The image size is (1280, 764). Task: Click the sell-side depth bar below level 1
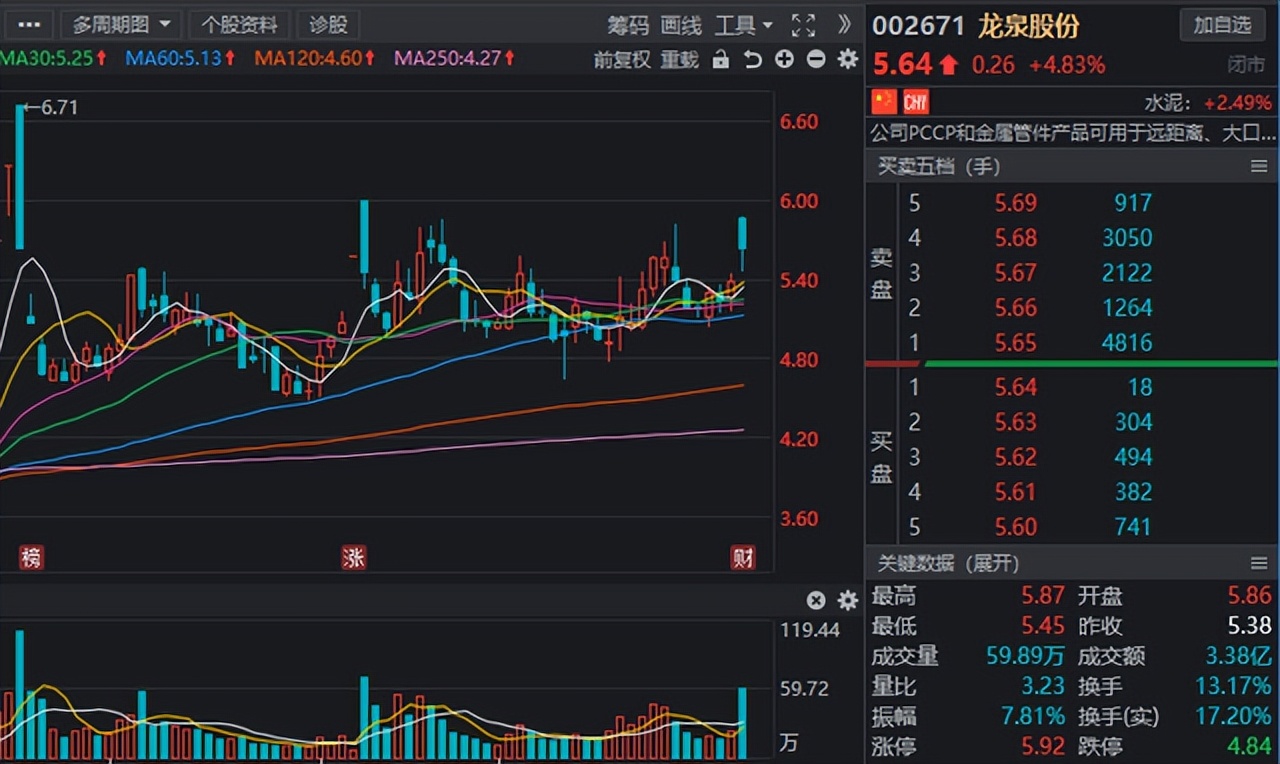point(1070,364)
